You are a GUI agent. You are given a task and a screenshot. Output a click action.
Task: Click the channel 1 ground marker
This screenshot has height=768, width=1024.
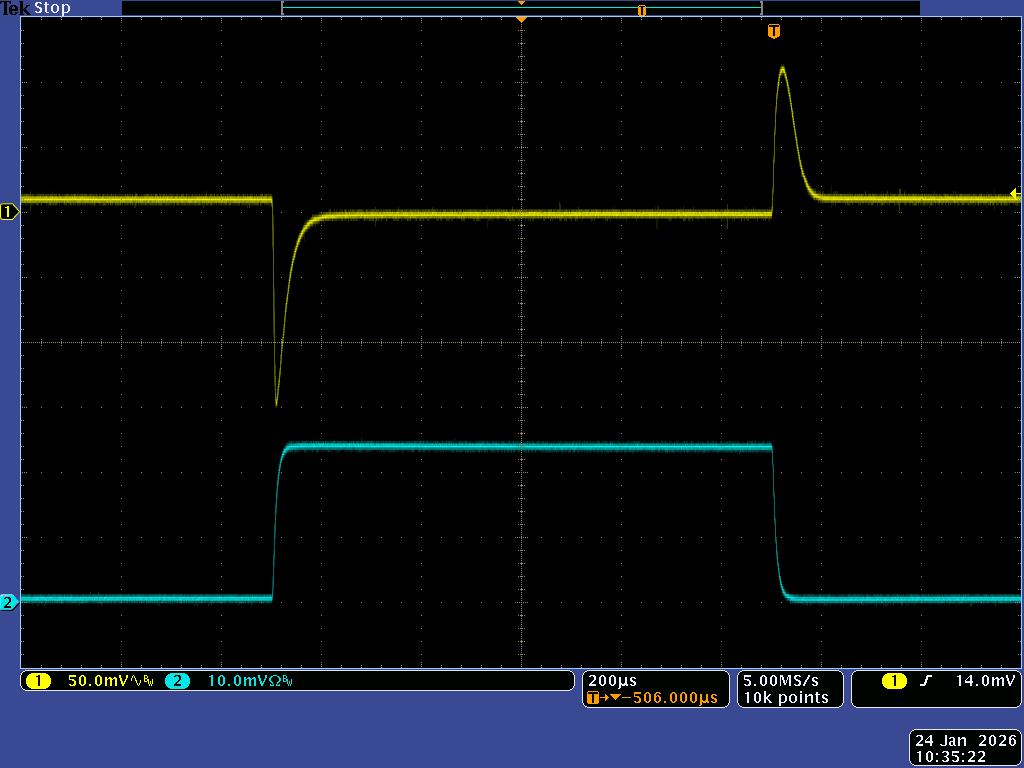(9, 212)
